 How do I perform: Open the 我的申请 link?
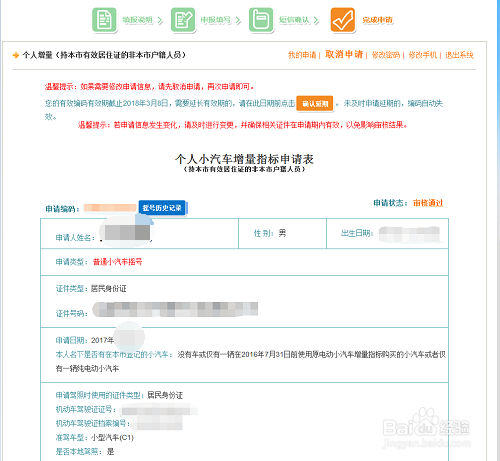[302, 55]
